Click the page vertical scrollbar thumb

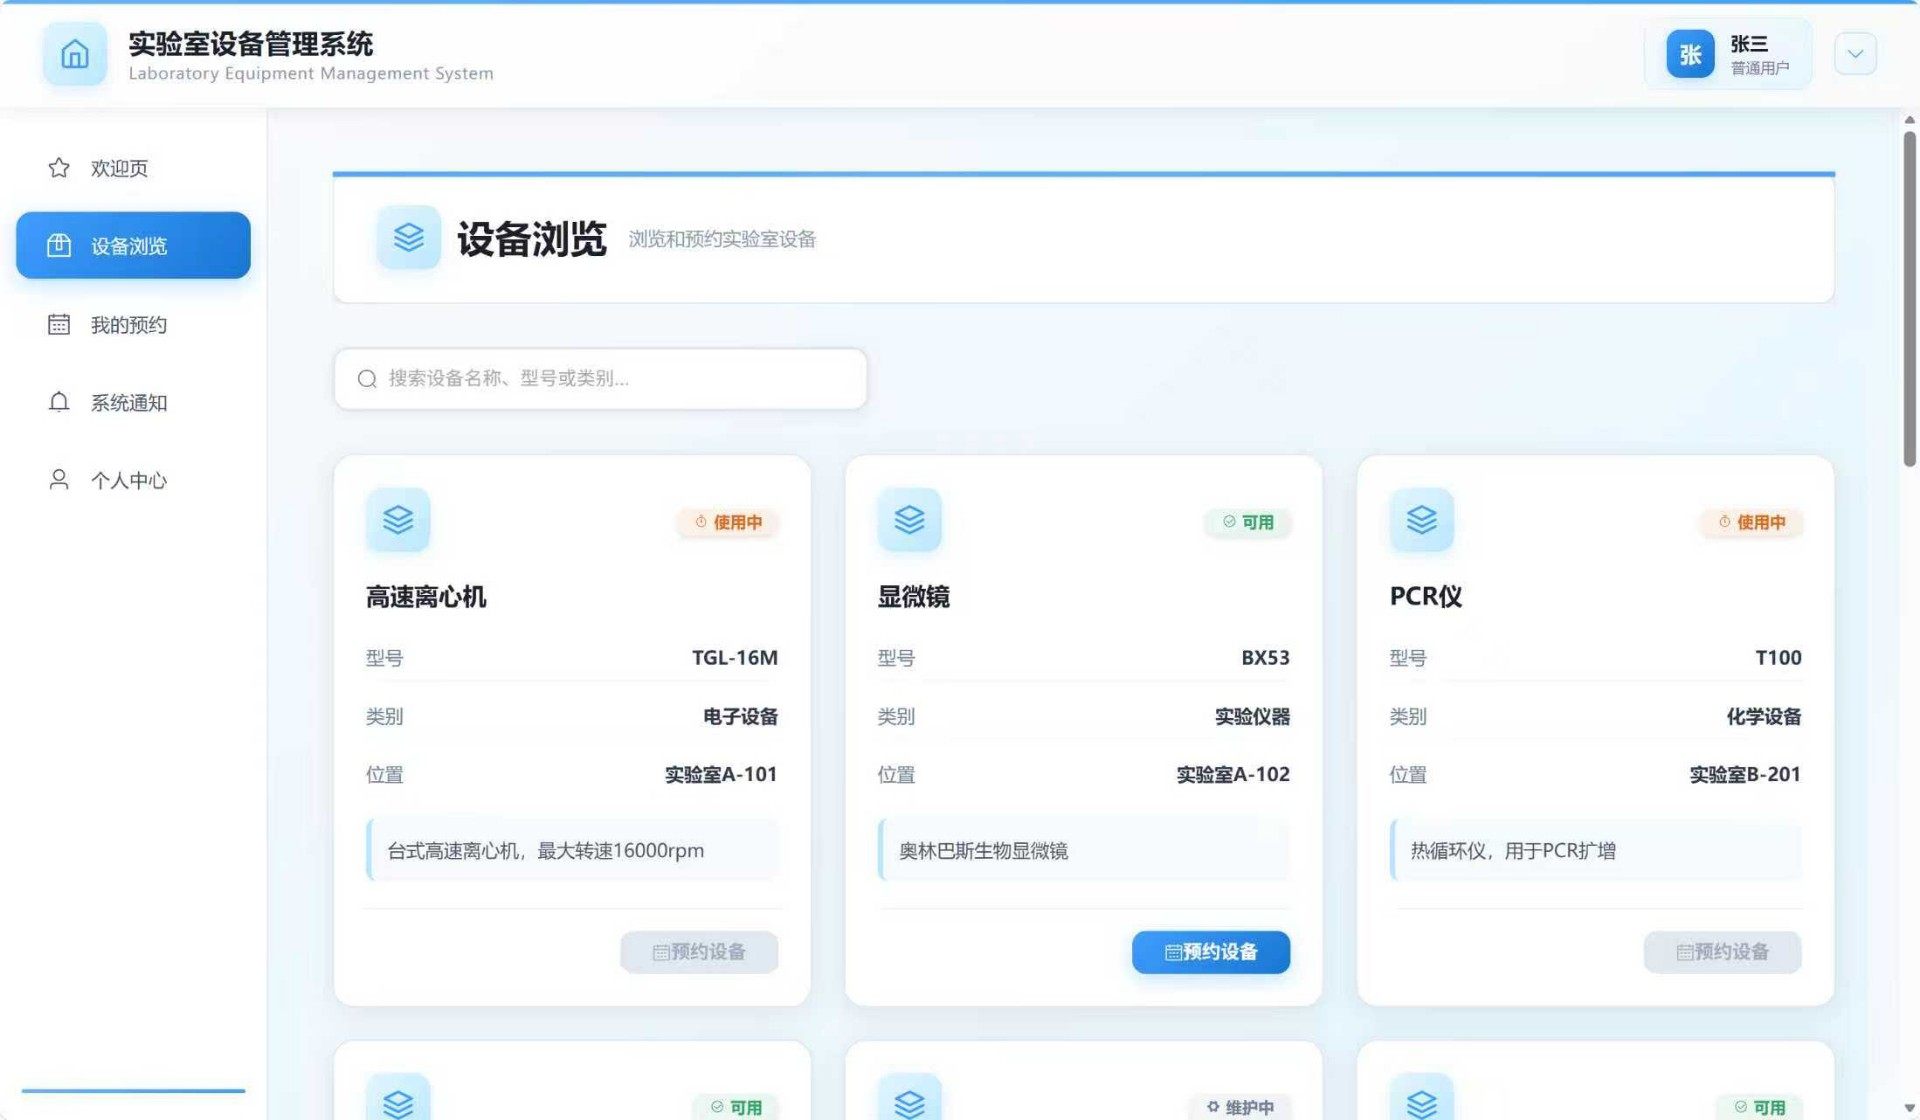1909,300
